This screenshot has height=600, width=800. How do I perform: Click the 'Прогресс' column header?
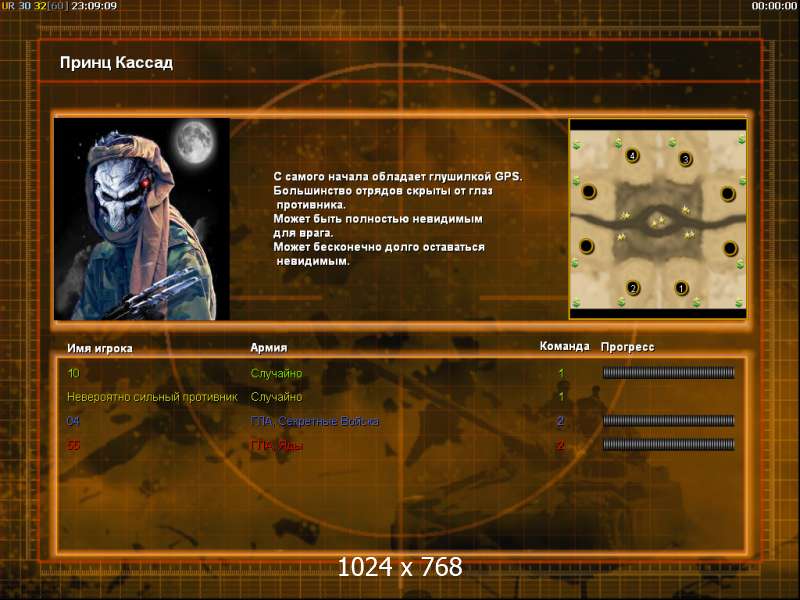[x=628, y=347]
